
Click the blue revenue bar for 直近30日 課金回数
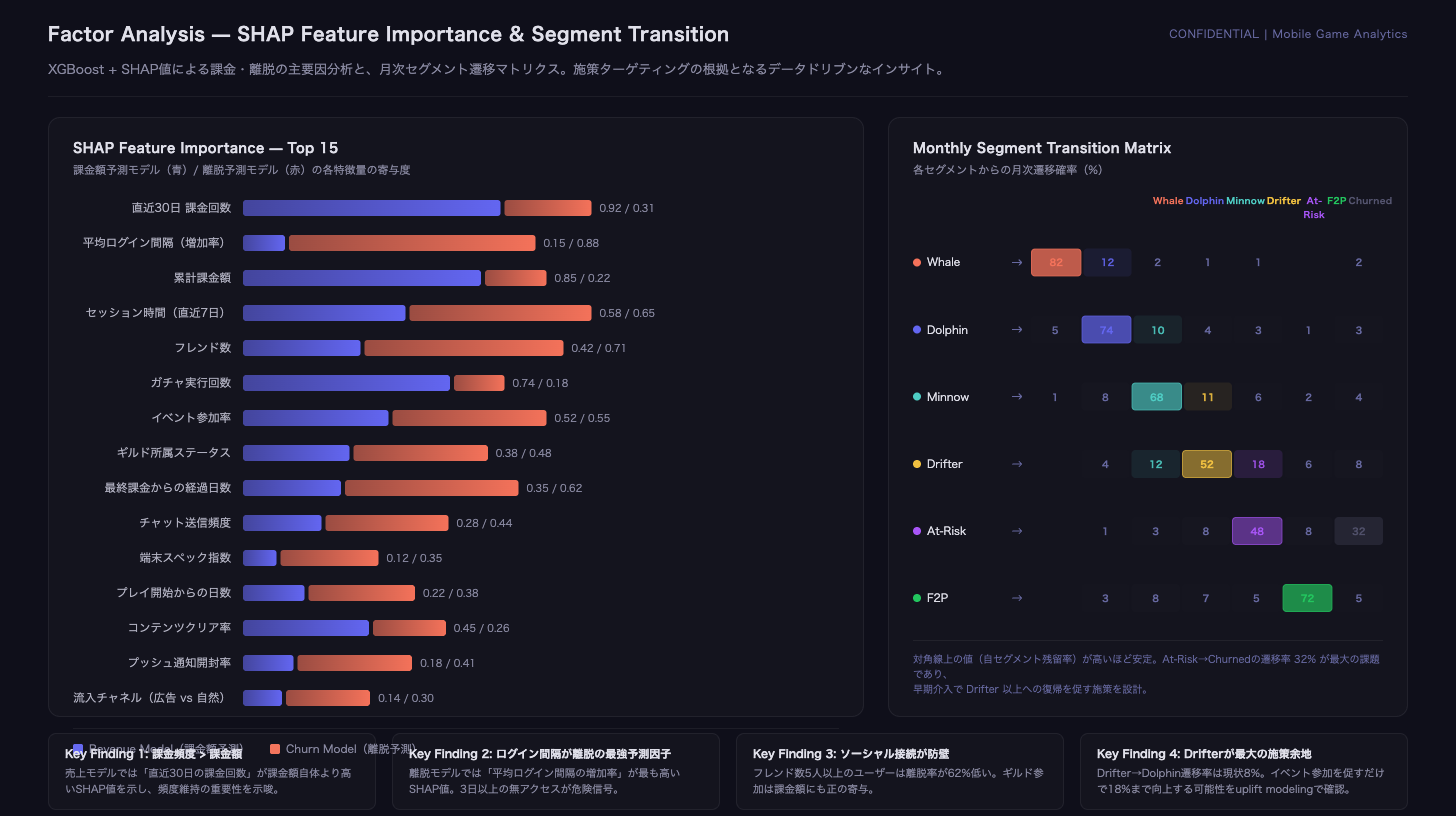point(371,208)
